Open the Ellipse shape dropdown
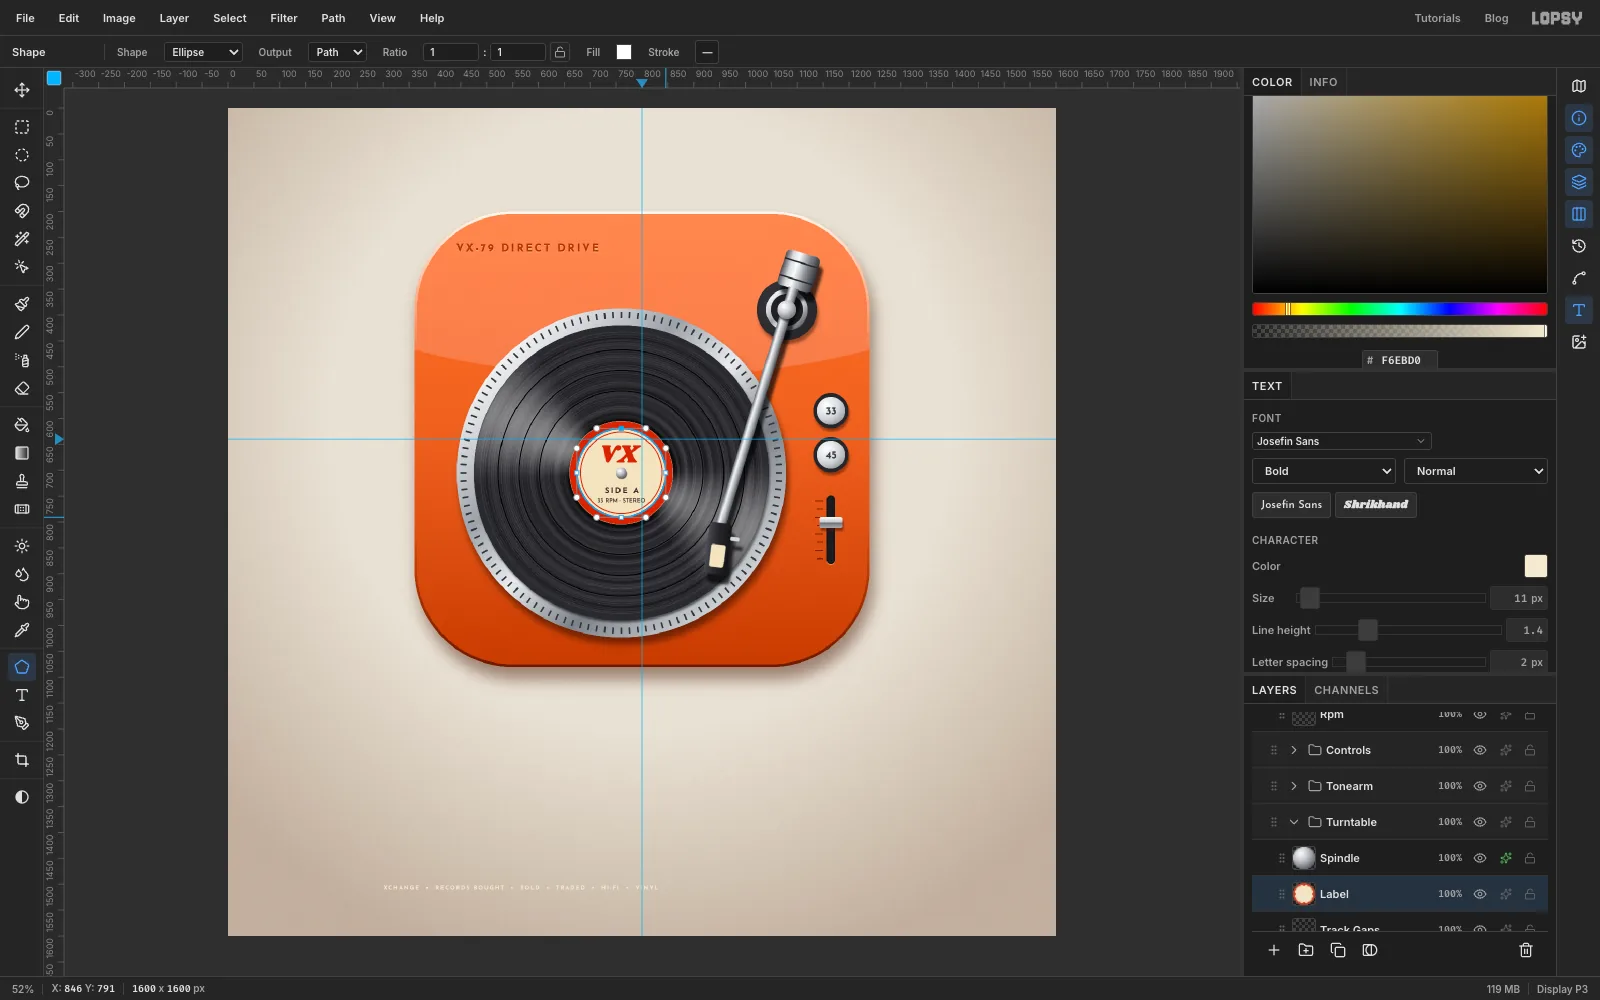1600x1000 pixels. (x=204, y=52)
